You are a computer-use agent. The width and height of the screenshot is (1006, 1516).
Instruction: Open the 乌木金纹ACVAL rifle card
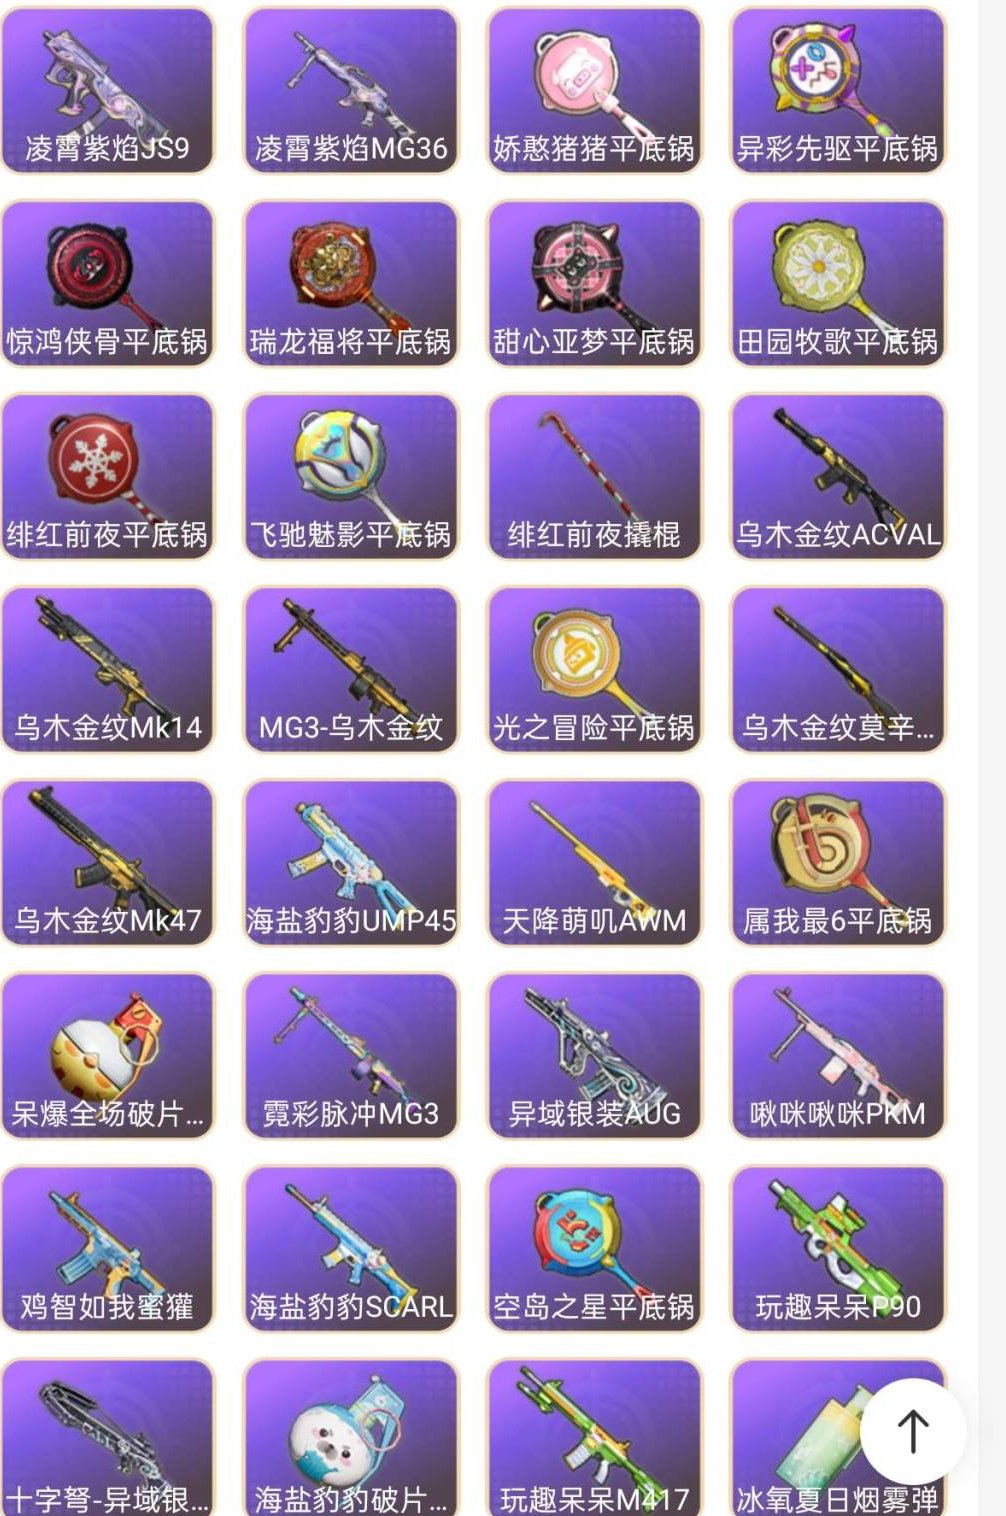838,477
